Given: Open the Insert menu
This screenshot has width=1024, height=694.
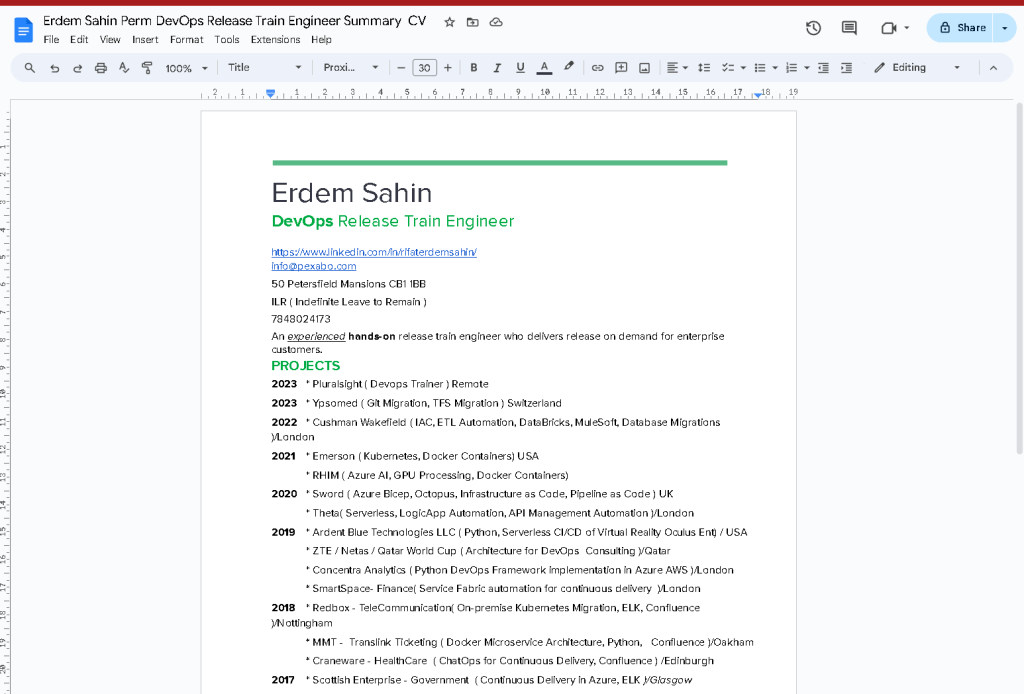Looking at the screenshot, I should [145, 40].
